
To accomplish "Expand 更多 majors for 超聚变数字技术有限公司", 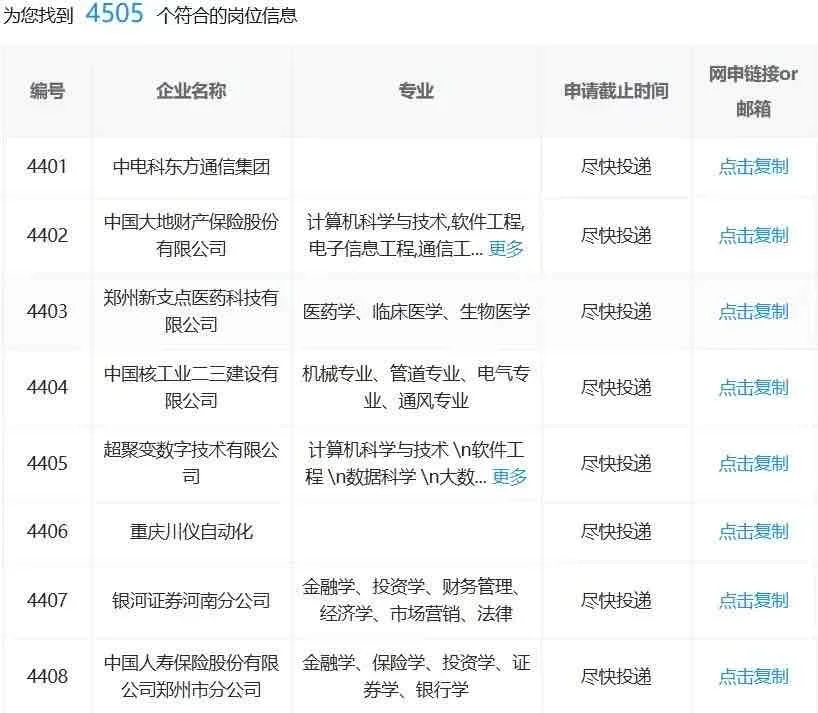I will tap(509, 477).
